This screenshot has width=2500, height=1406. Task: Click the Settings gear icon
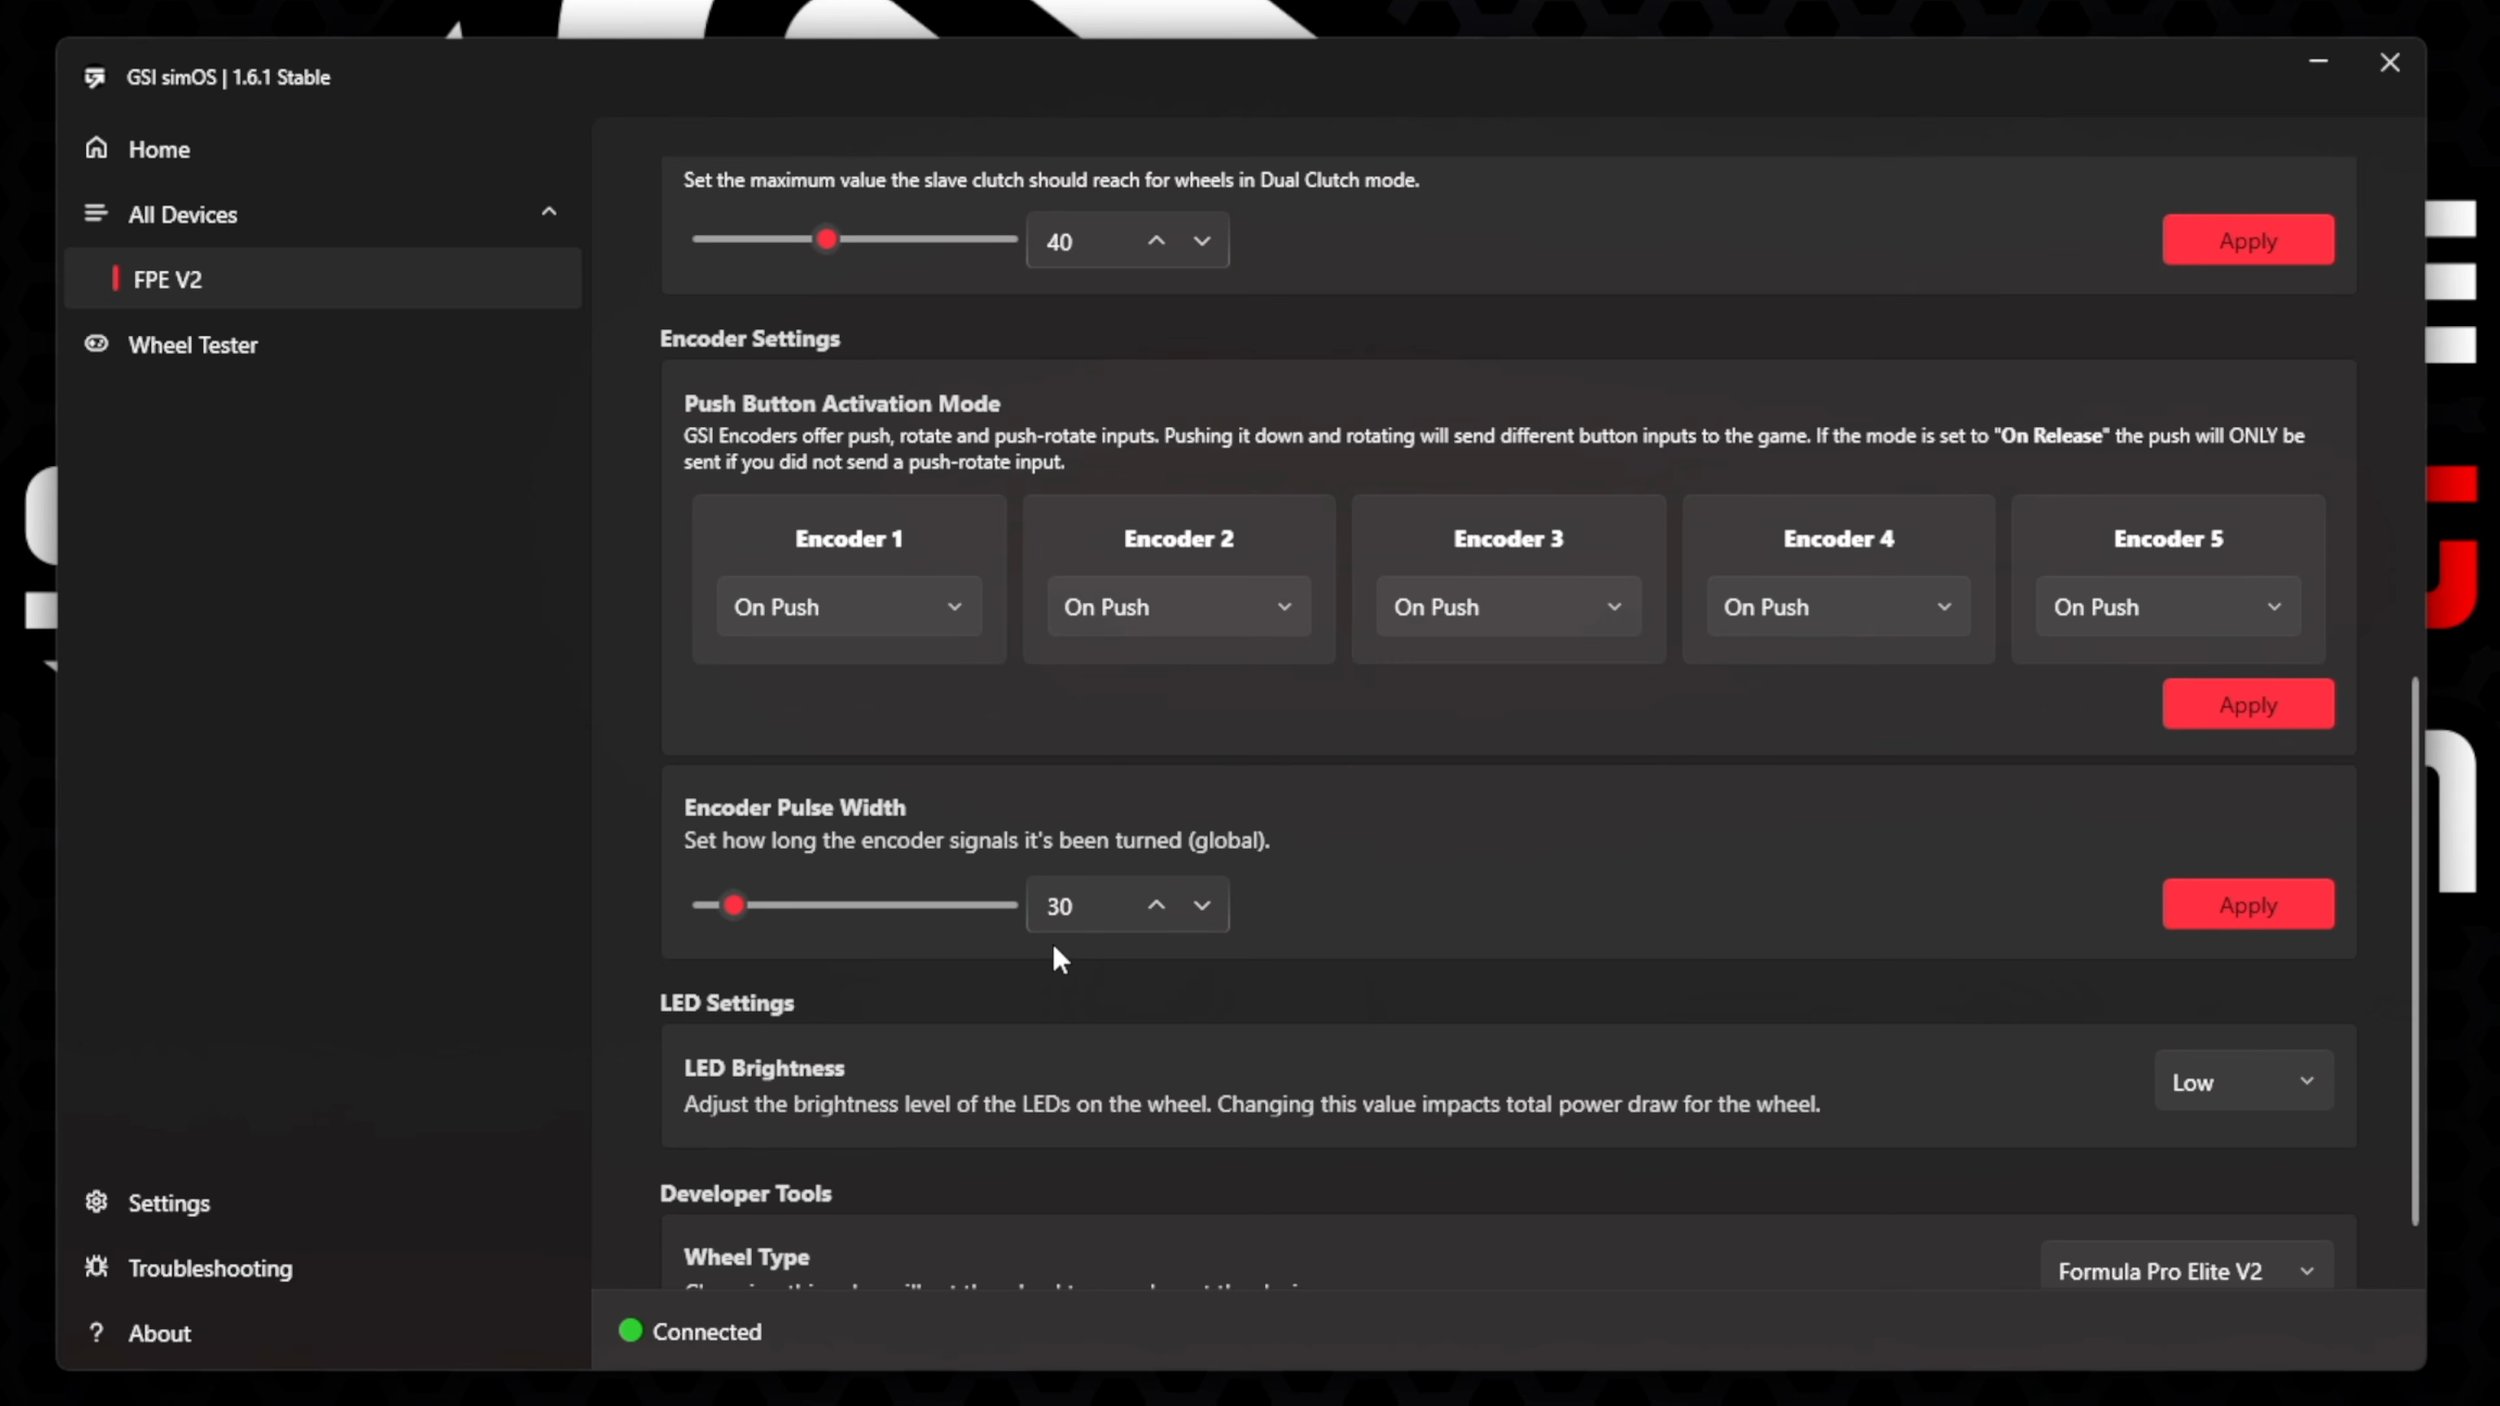click(96, 1202)
